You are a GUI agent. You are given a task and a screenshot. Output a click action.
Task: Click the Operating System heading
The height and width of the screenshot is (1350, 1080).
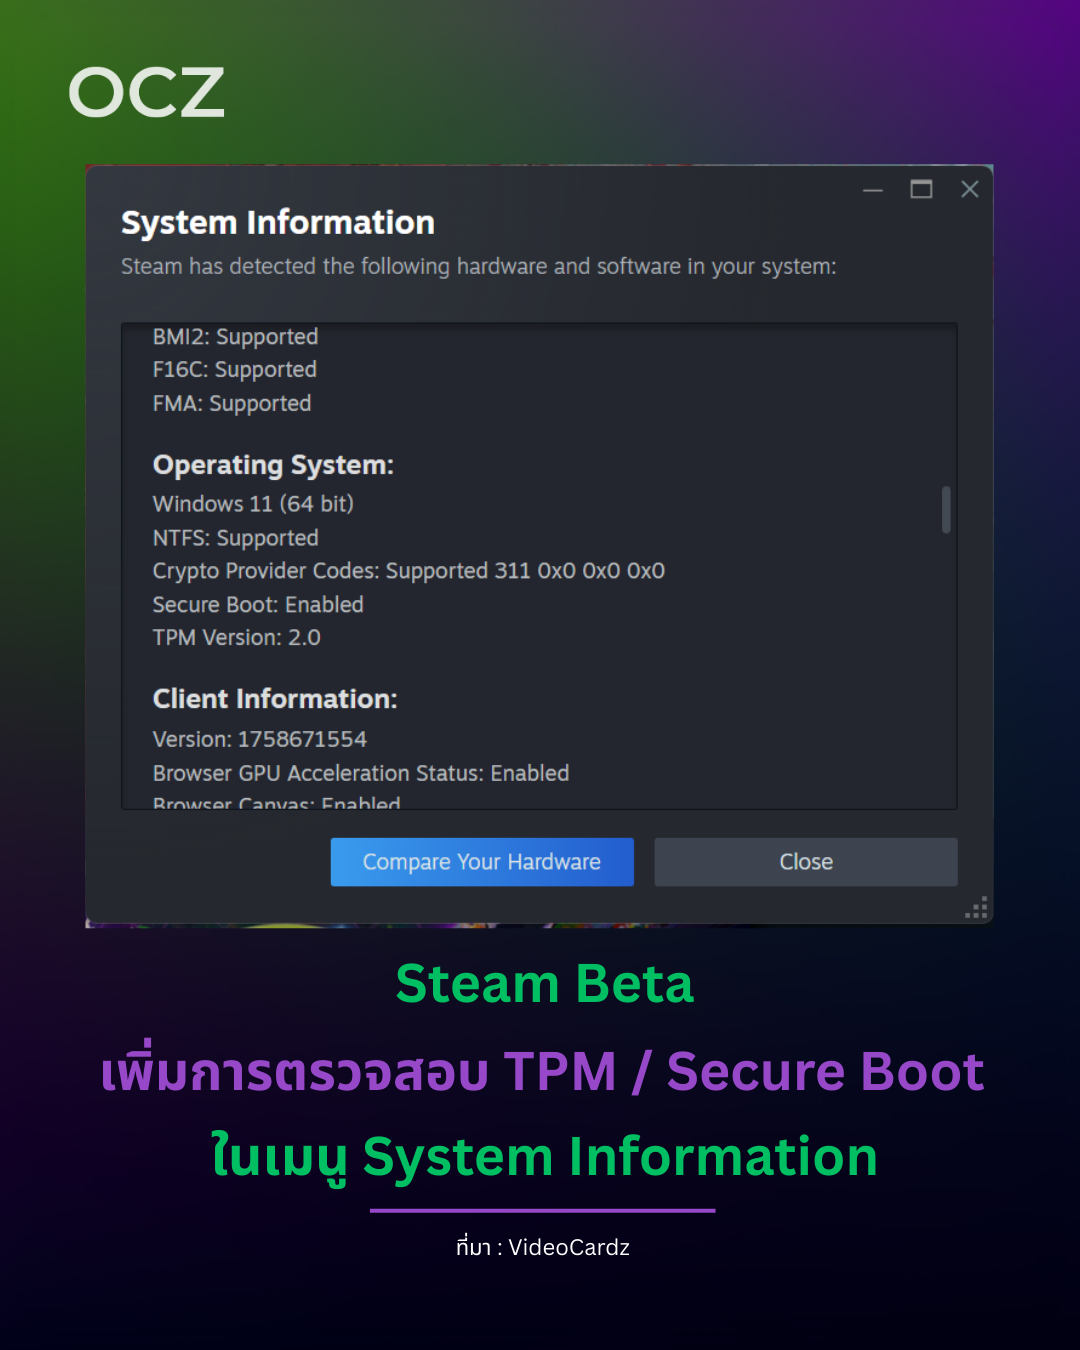273,465
